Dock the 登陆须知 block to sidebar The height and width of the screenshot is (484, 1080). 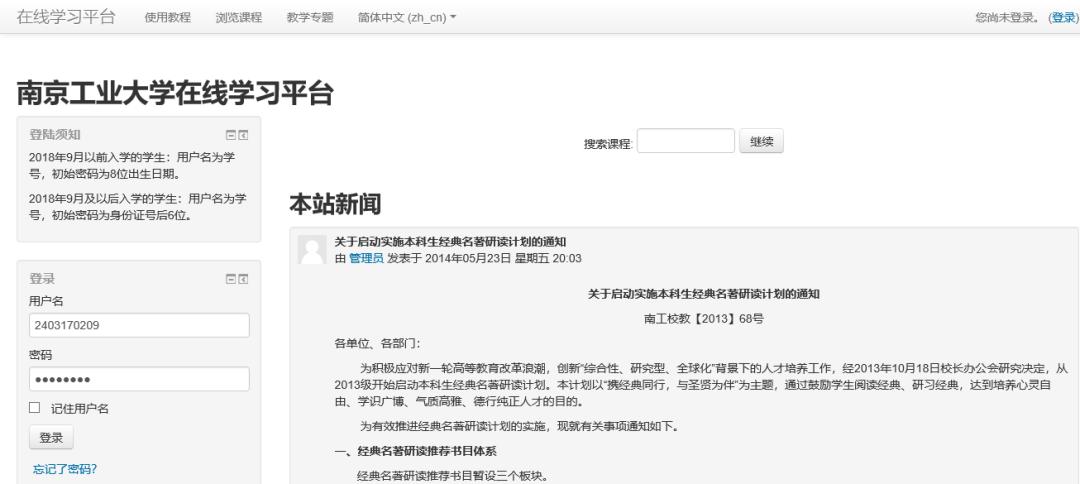point(243,135)
